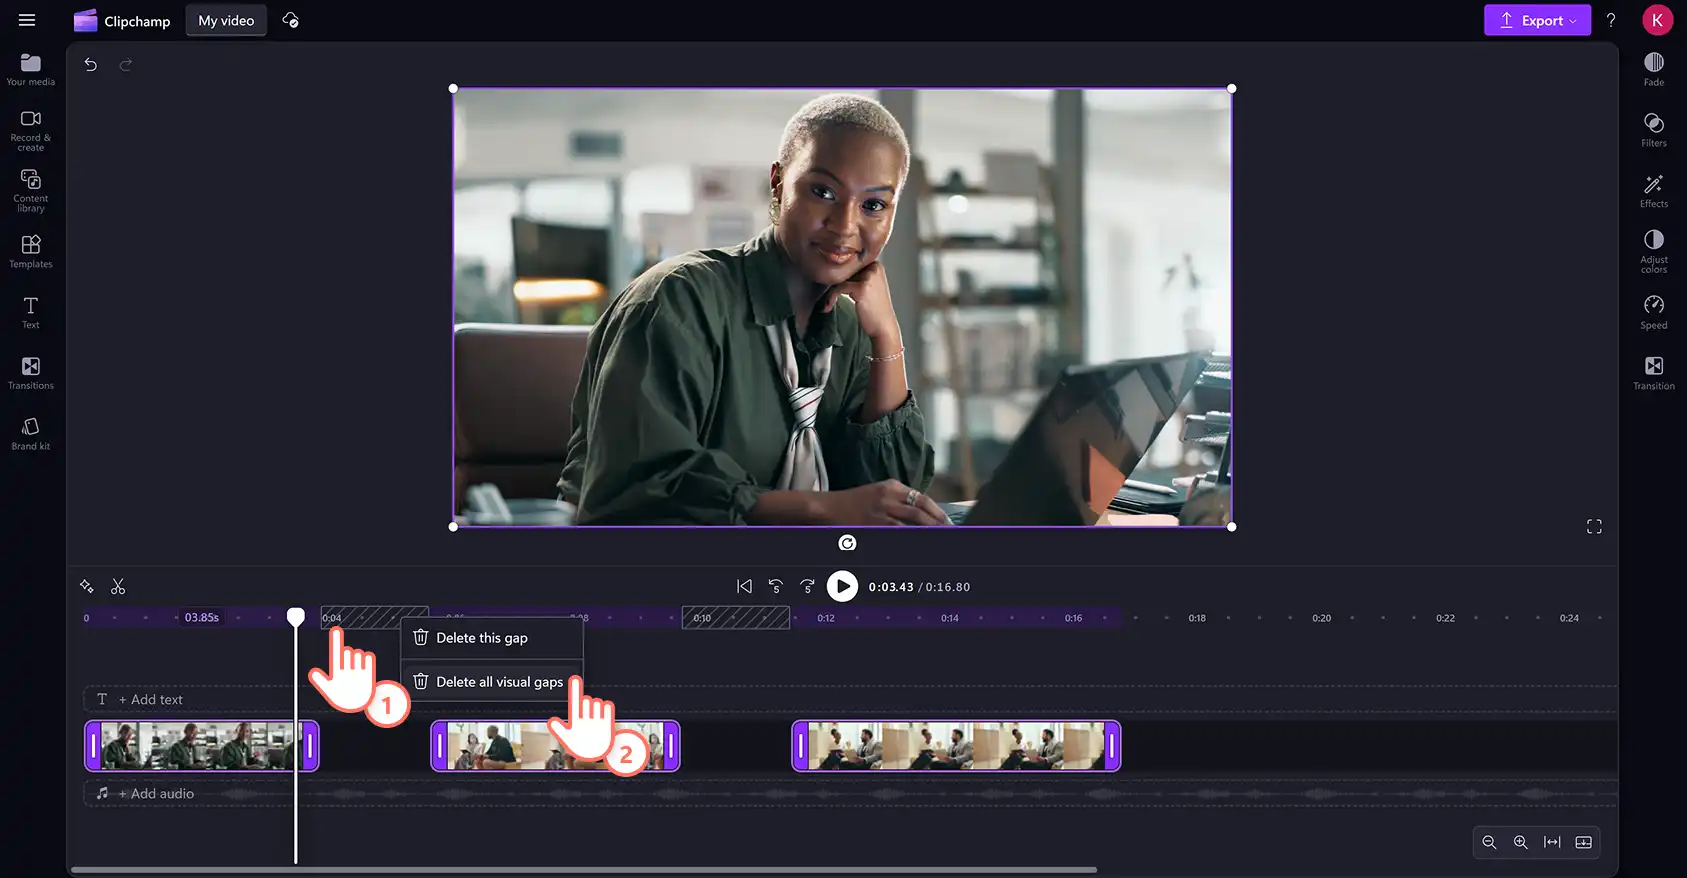
Task: Open the Text sidebar panel
Action: point(31,312)
